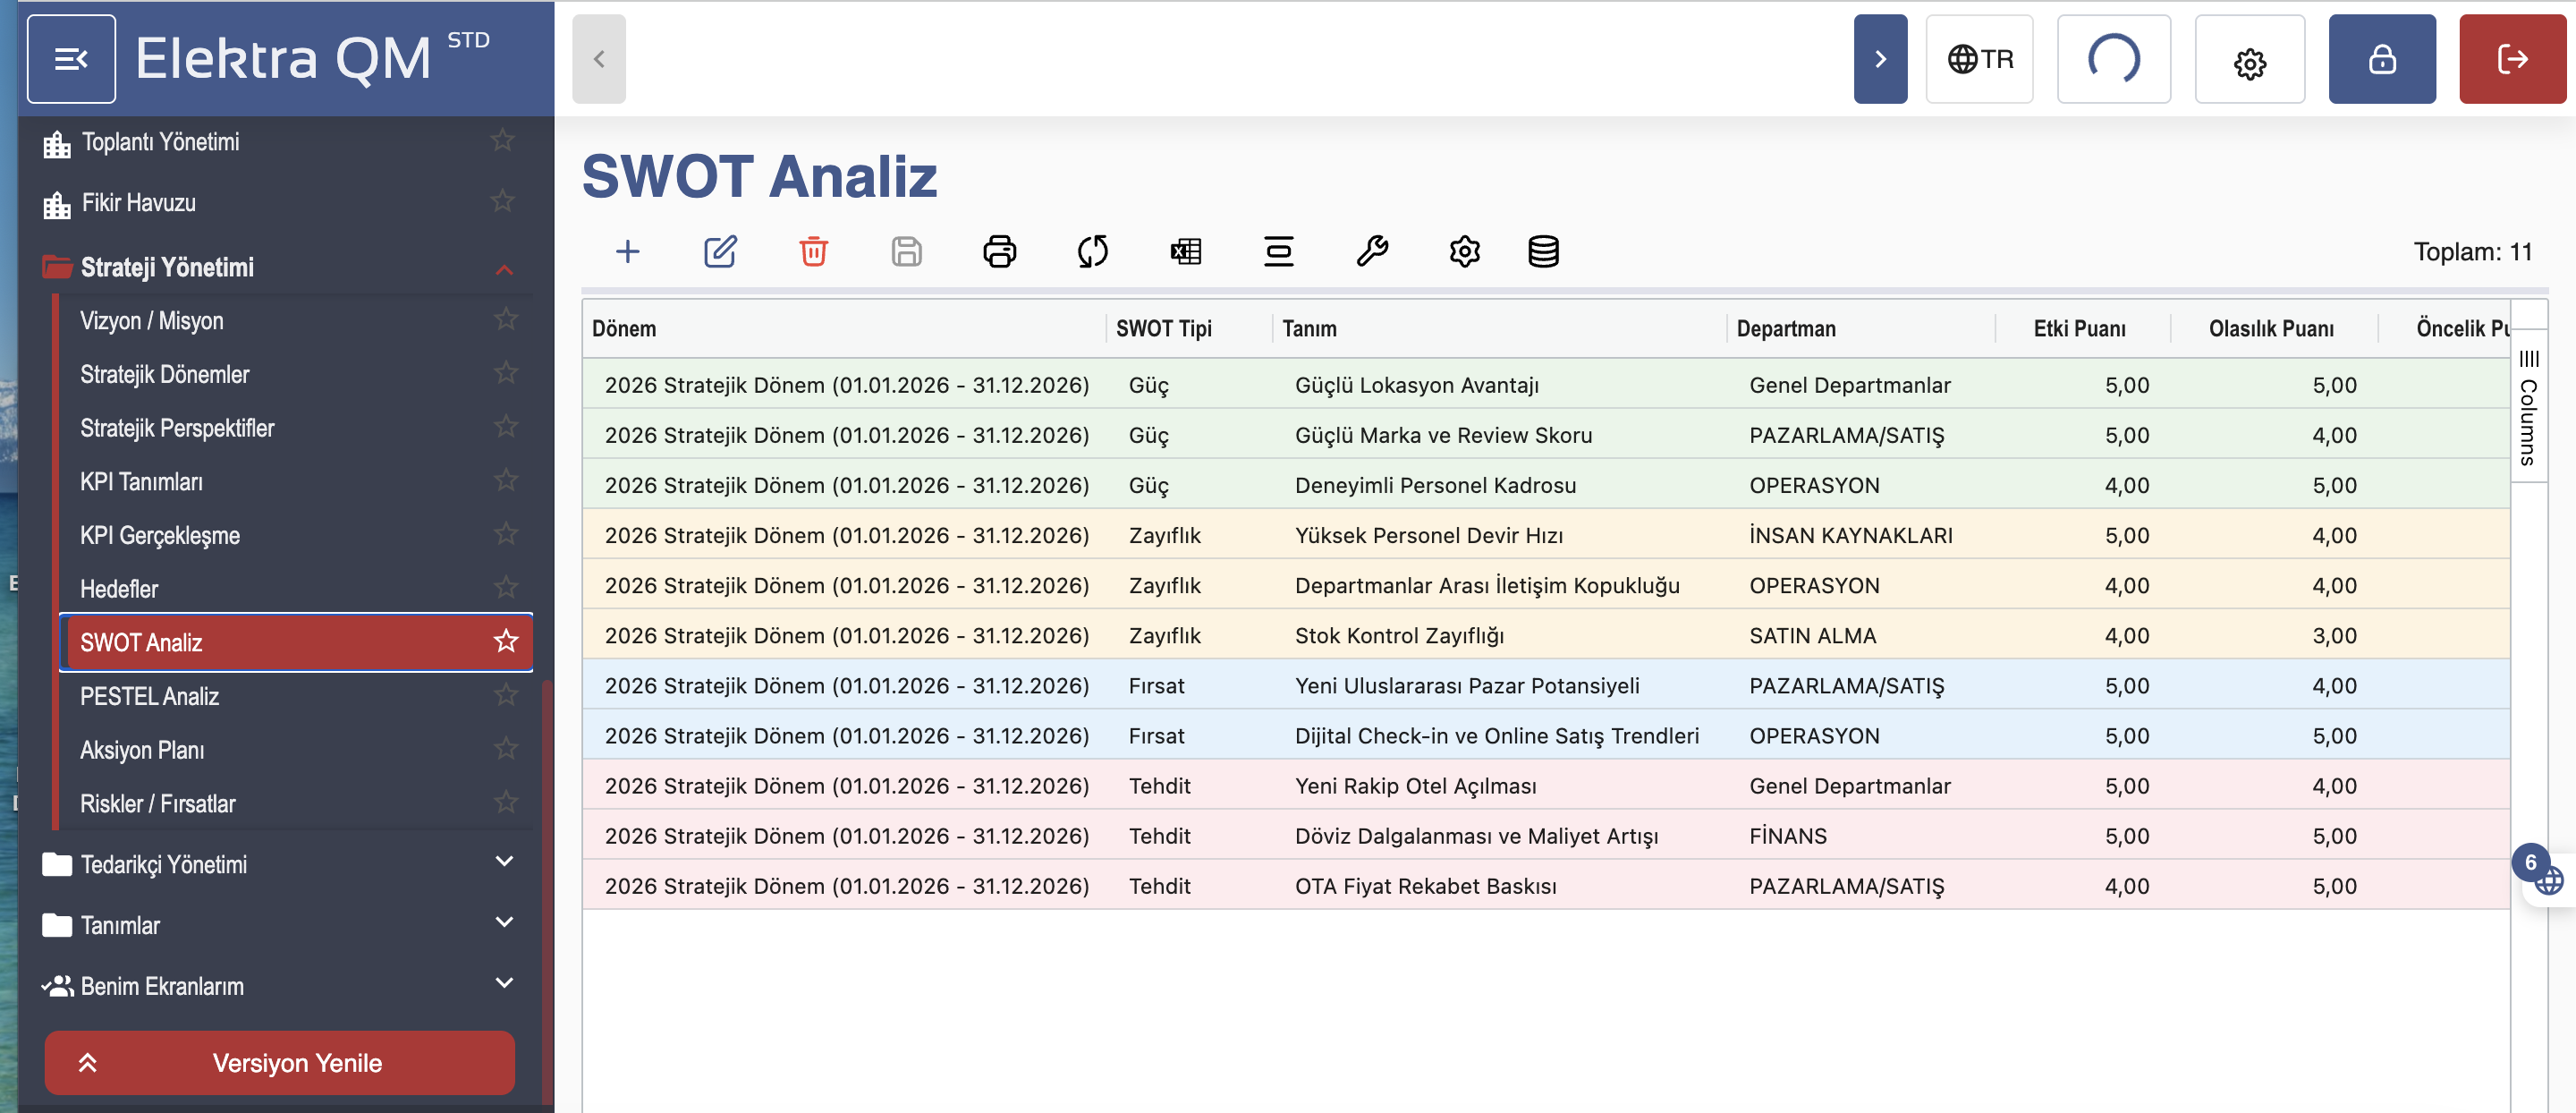Expand the Benim Ekranlarım section
2576x1113 pixels.
click(x=504, y=984)
